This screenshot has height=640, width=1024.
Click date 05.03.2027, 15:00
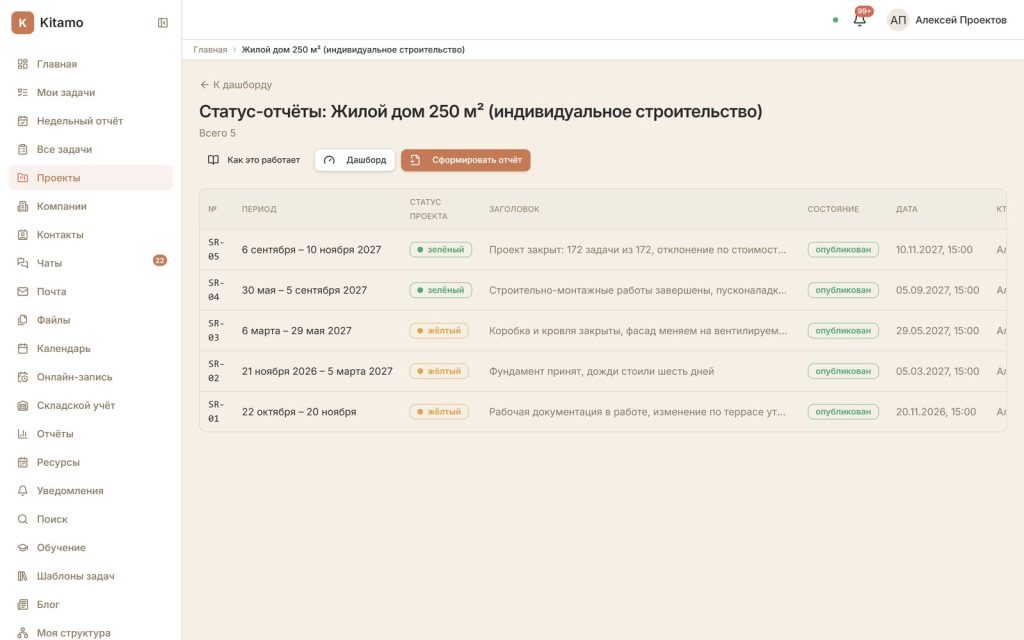[x=937, y=371]
